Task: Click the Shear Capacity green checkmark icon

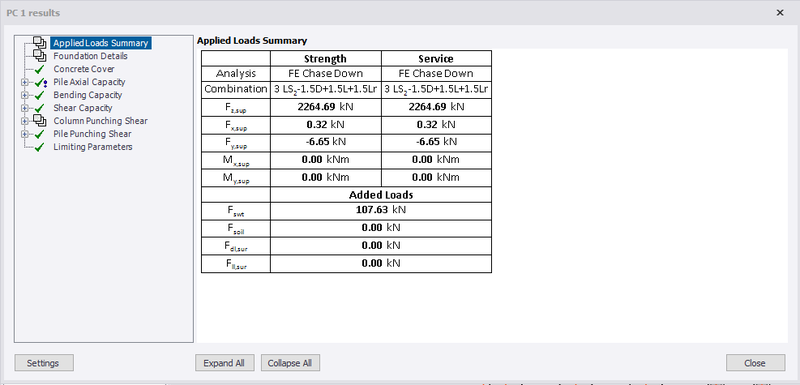Action: click(x=40, y=109)
